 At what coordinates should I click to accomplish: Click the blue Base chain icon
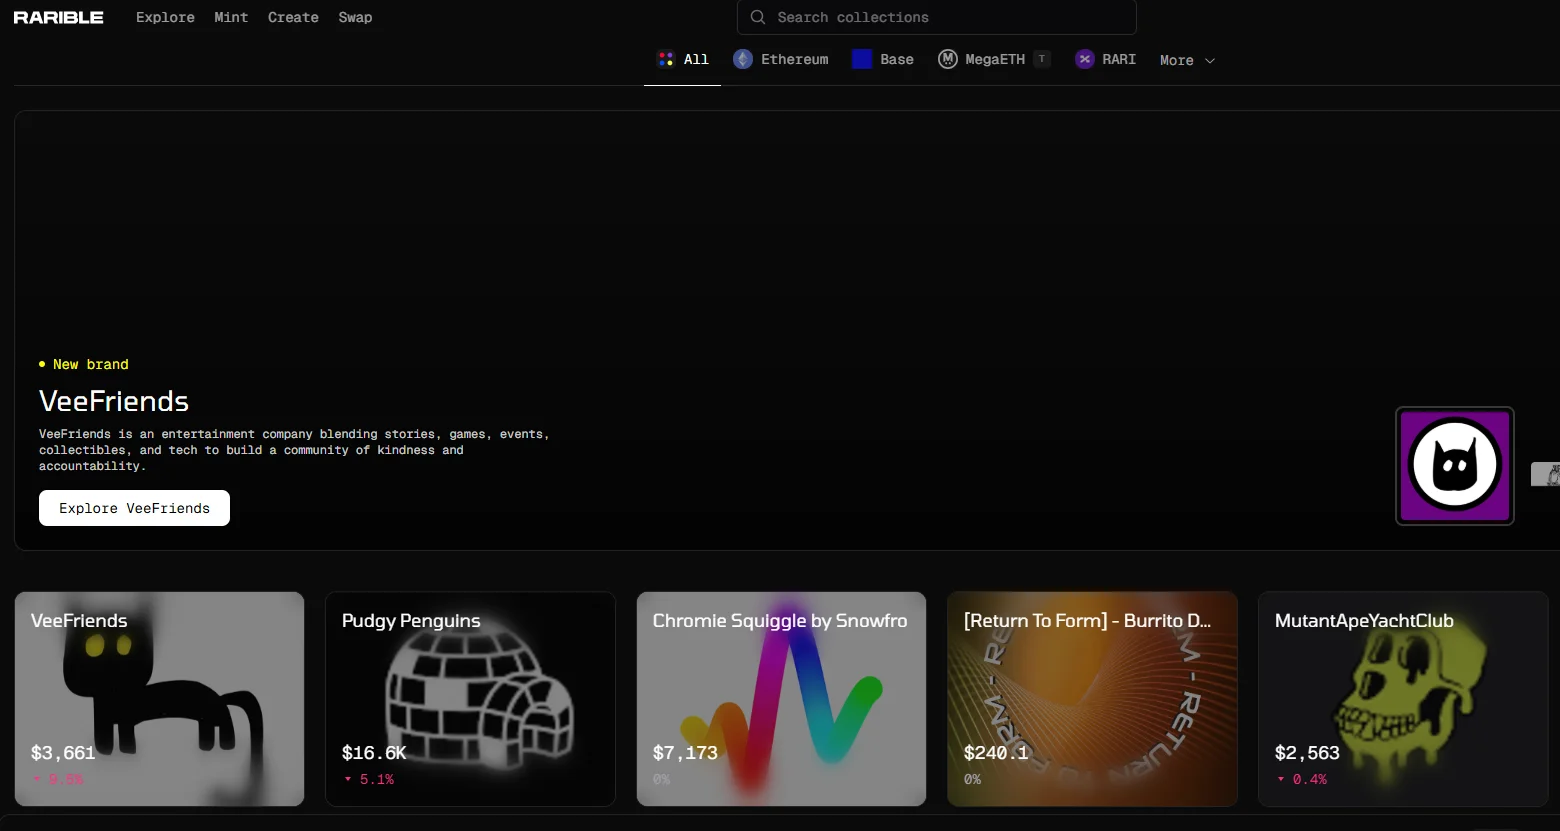tap(862, 59)
